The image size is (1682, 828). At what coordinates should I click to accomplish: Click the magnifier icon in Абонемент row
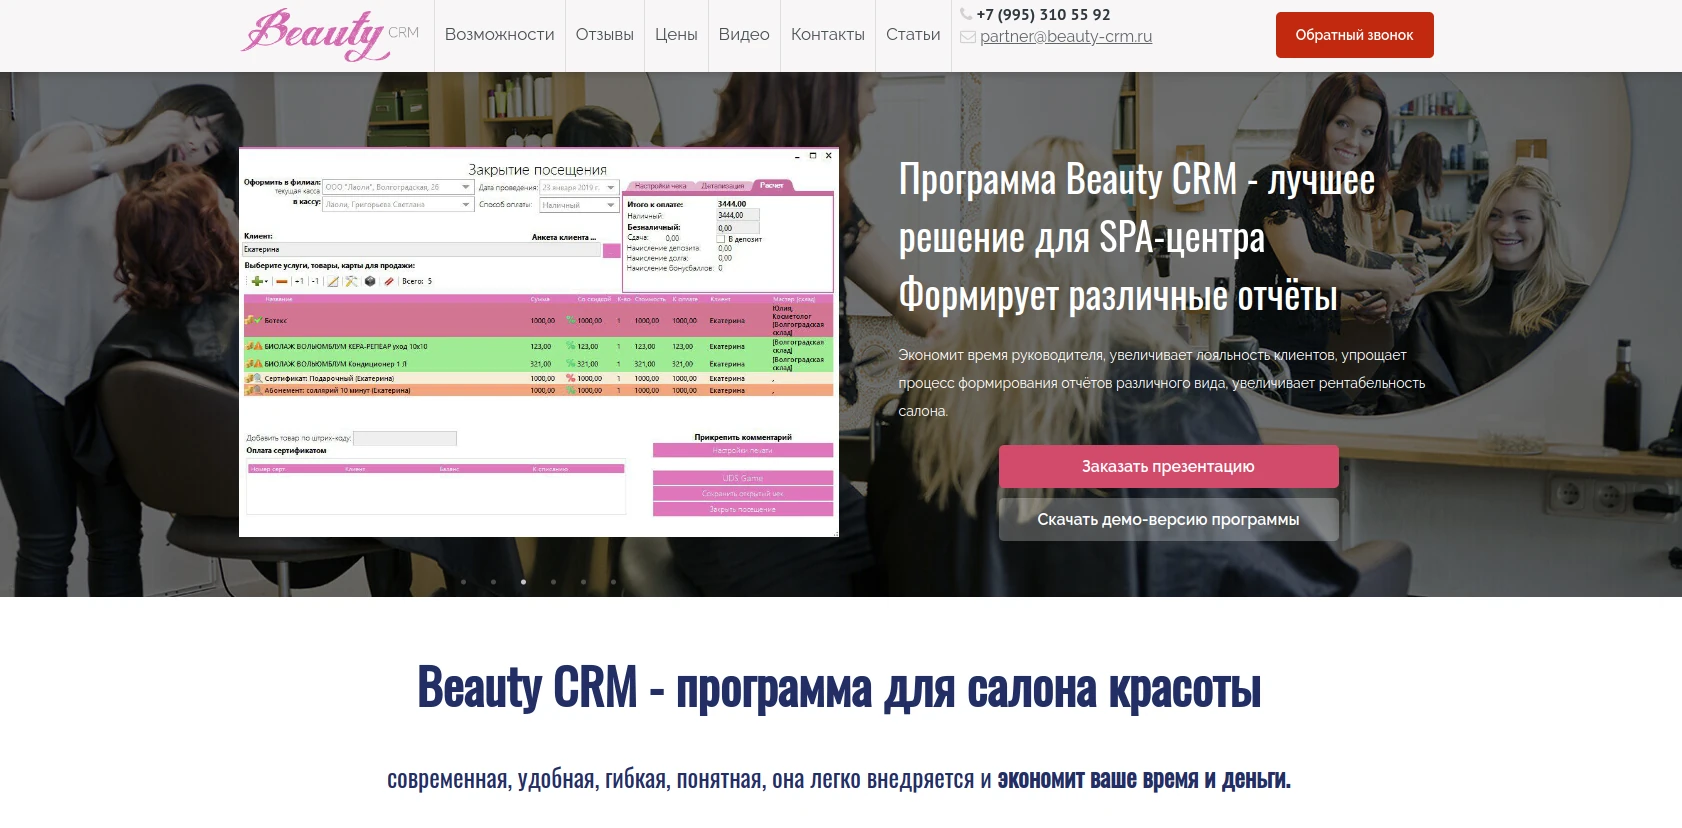258,390
